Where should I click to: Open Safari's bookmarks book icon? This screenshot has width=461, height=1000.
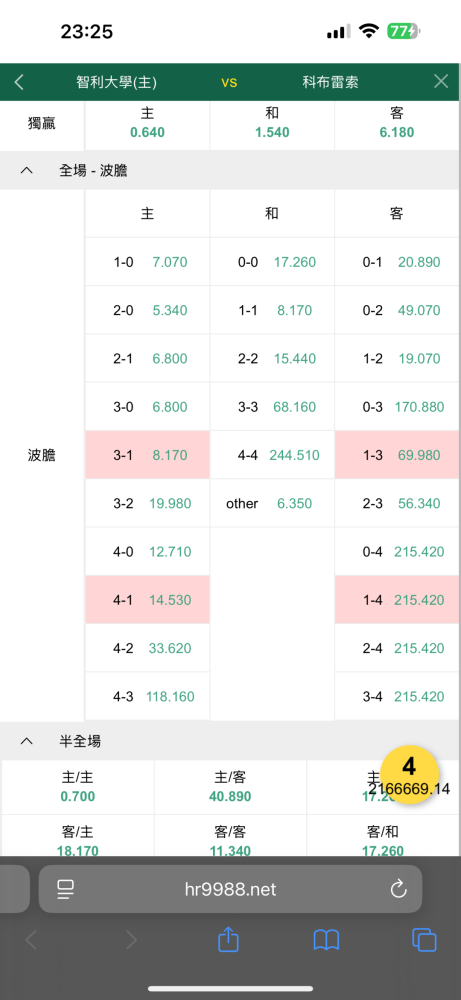(x=326, y=940)
